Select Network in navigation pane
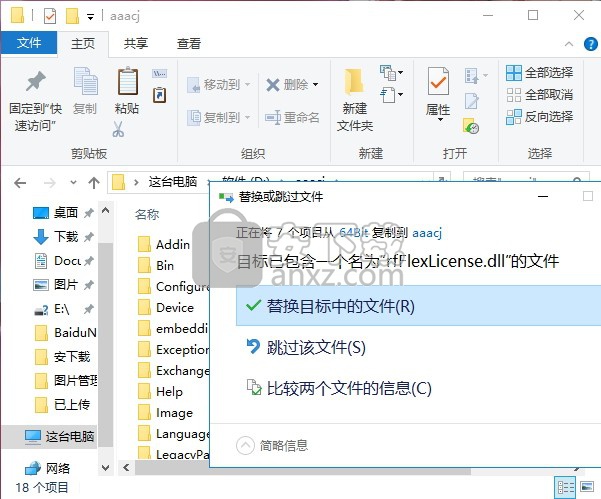 tap(48, 468)
